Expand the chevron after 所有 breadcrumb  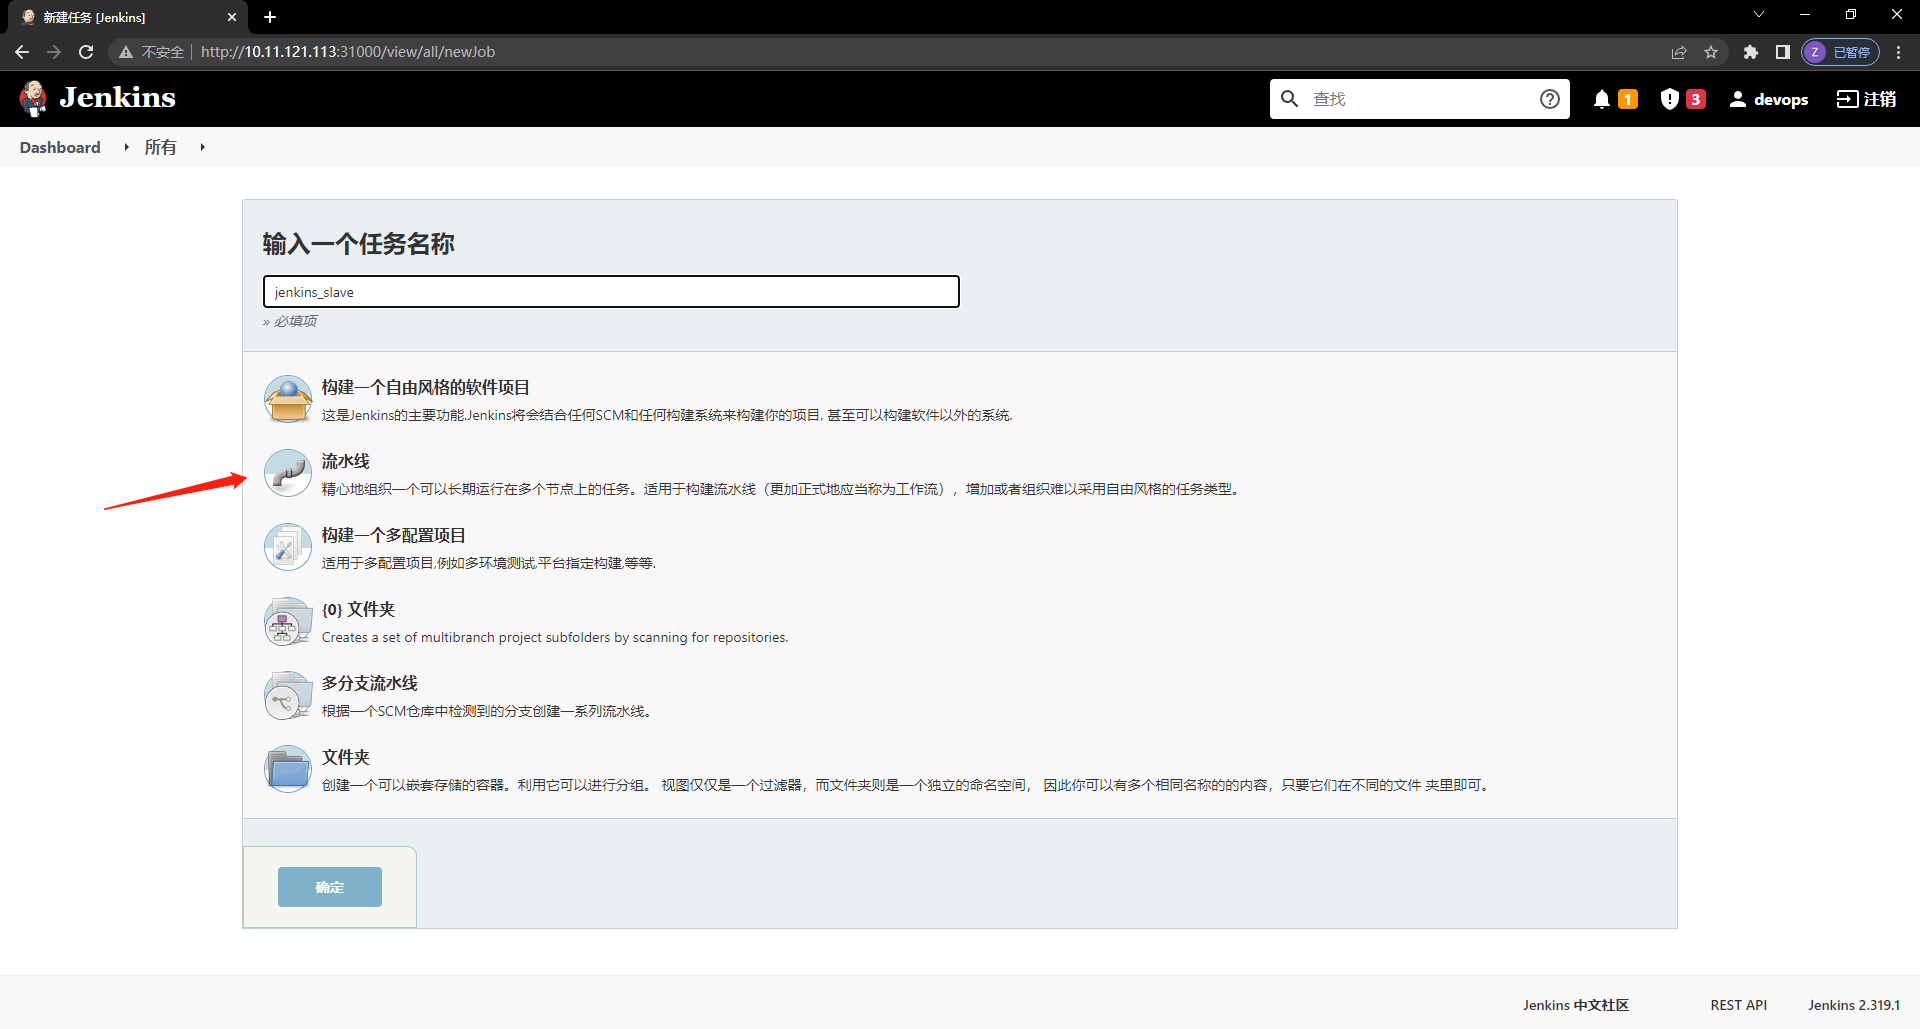(x=202, y=146)
